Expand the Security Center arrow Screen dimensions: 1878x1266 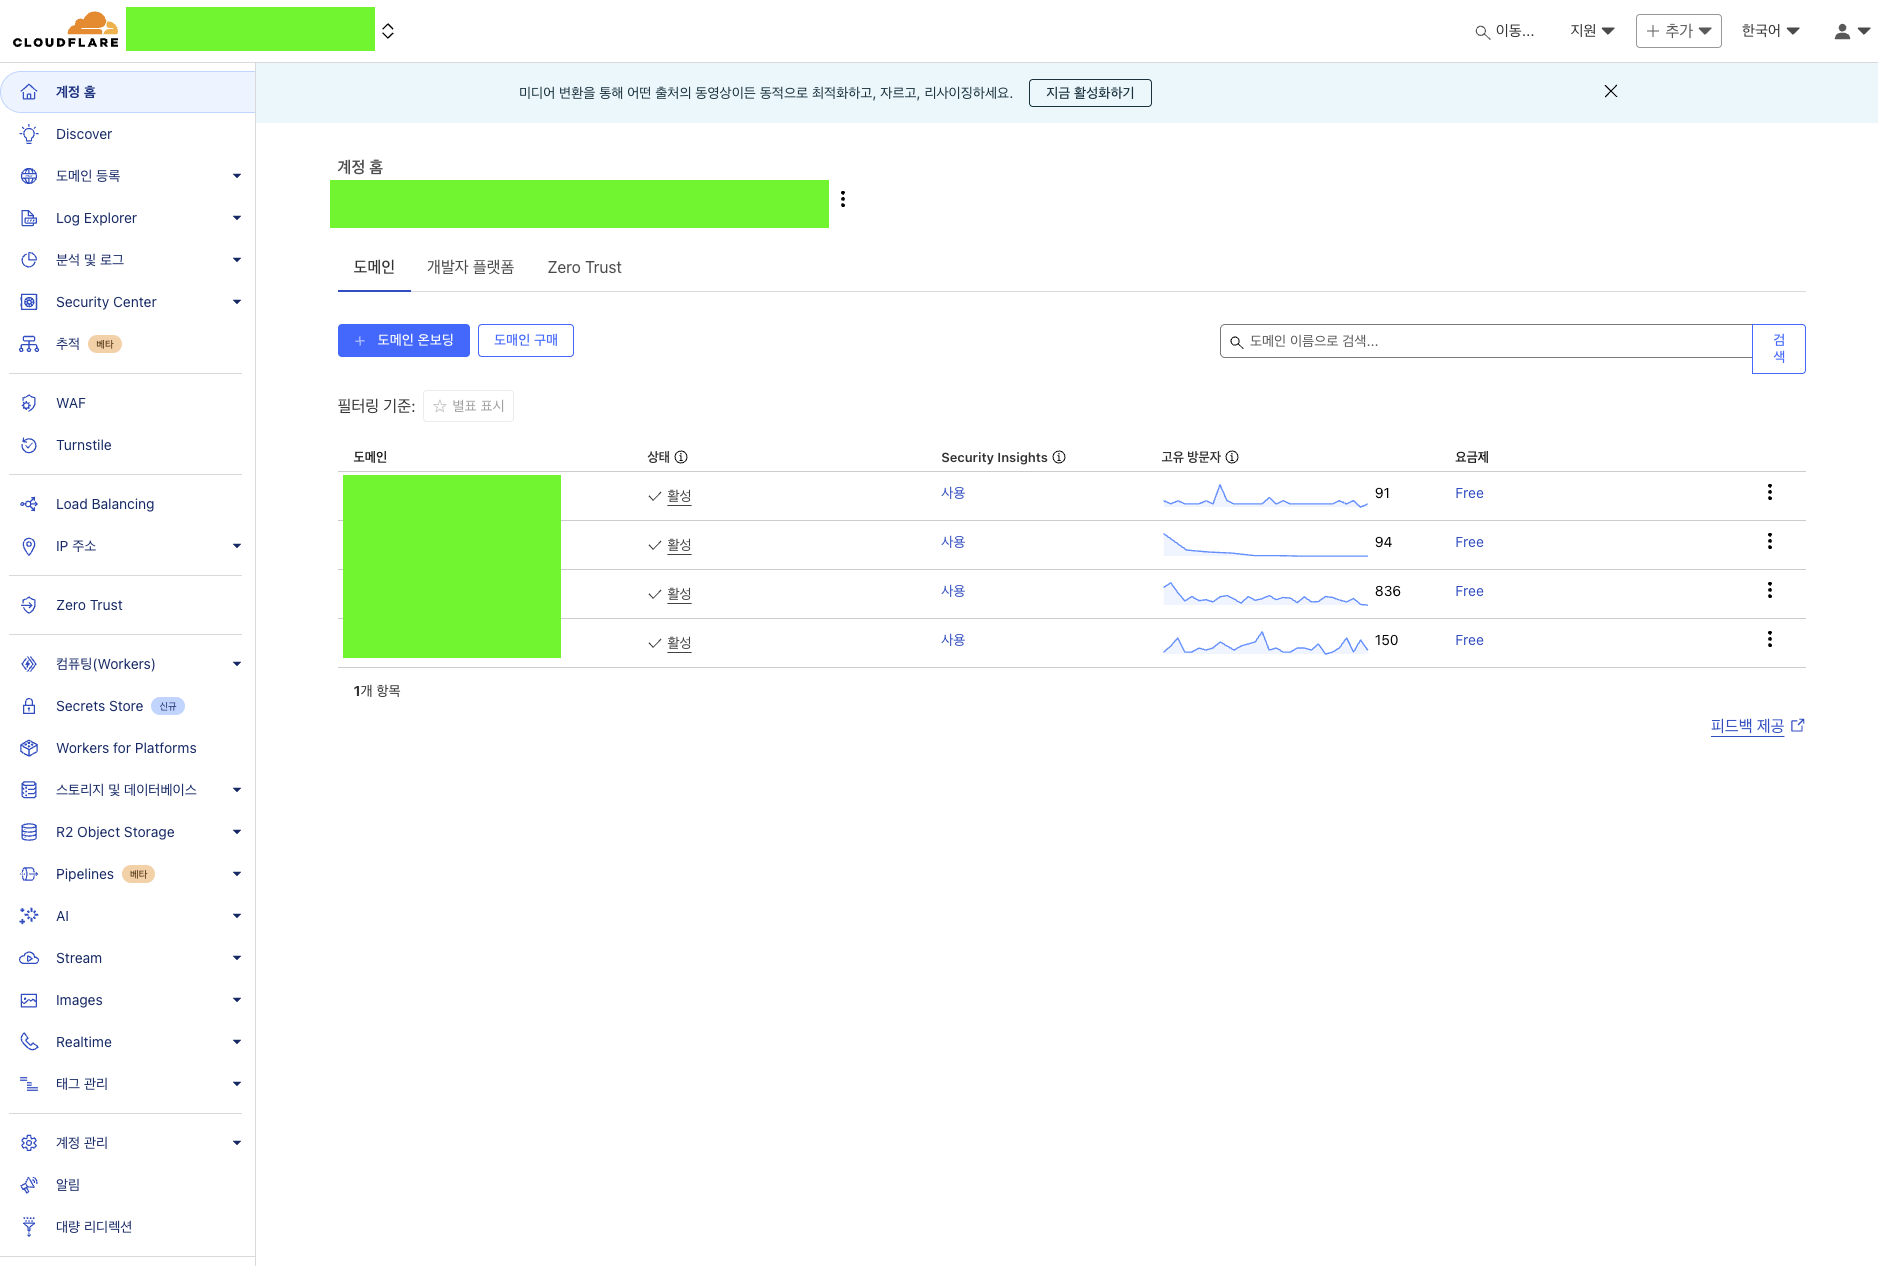(x=237, y=302)
